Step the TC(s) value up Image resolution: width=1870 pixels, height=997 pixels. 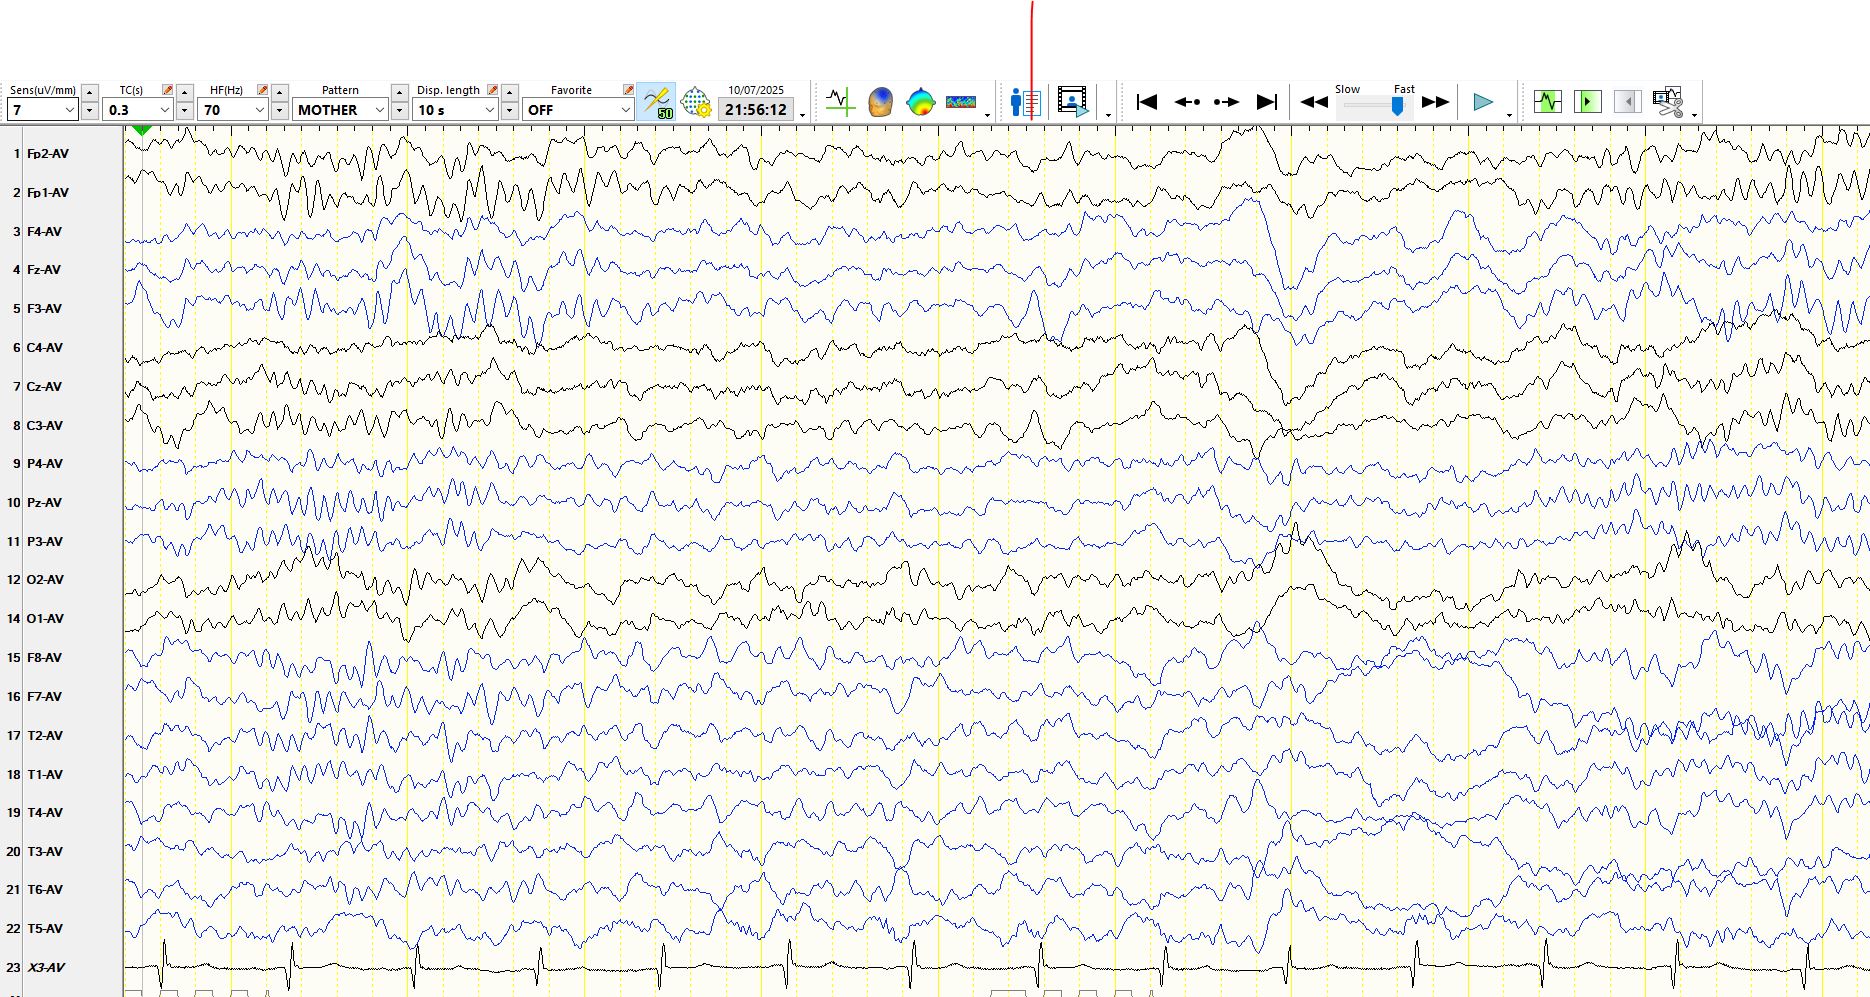pyautogui.click(x=184, y=92)
